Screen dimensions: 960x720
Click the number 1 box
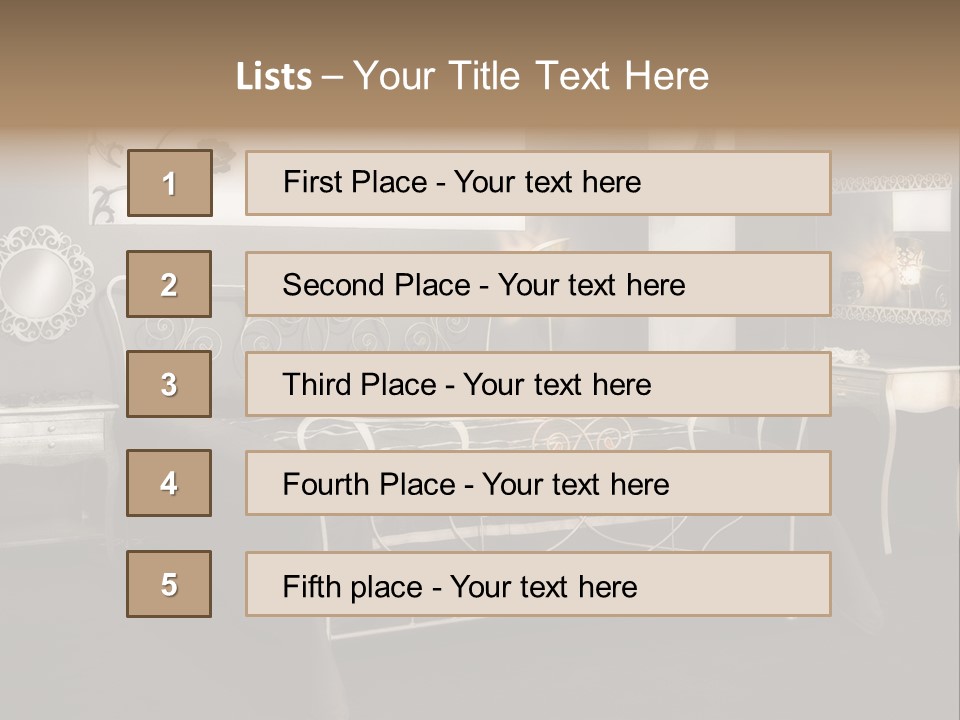click(169, 183)
